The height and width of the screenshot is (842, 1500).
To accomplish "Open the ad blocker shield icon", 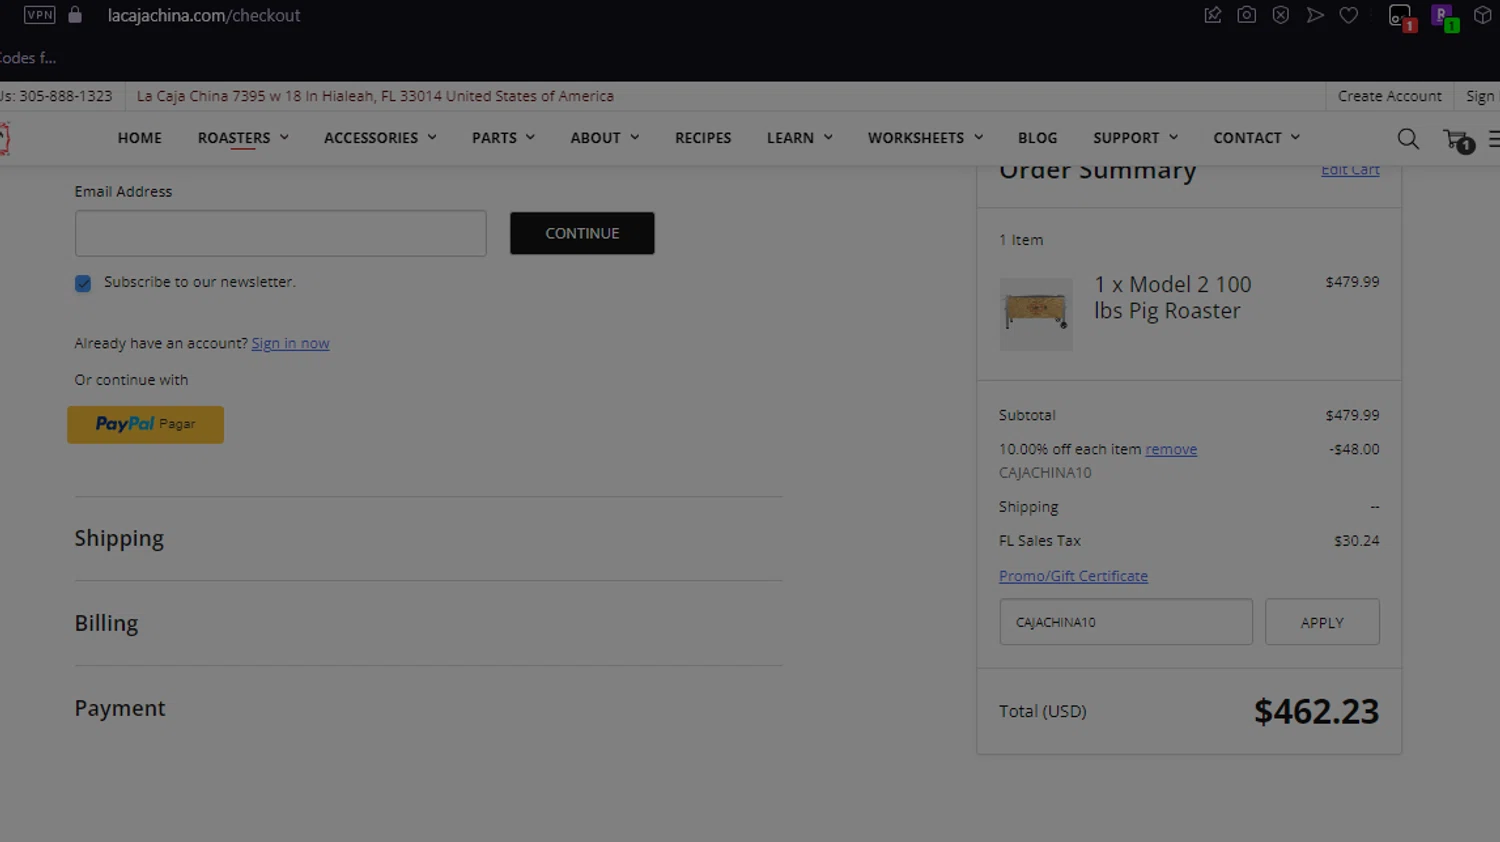I will (1281, 15).
